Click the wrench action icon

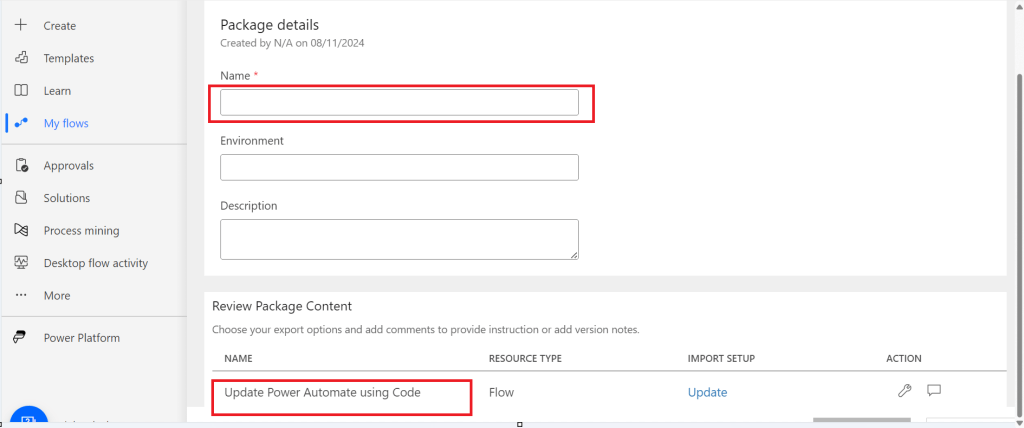coord(905,391)
